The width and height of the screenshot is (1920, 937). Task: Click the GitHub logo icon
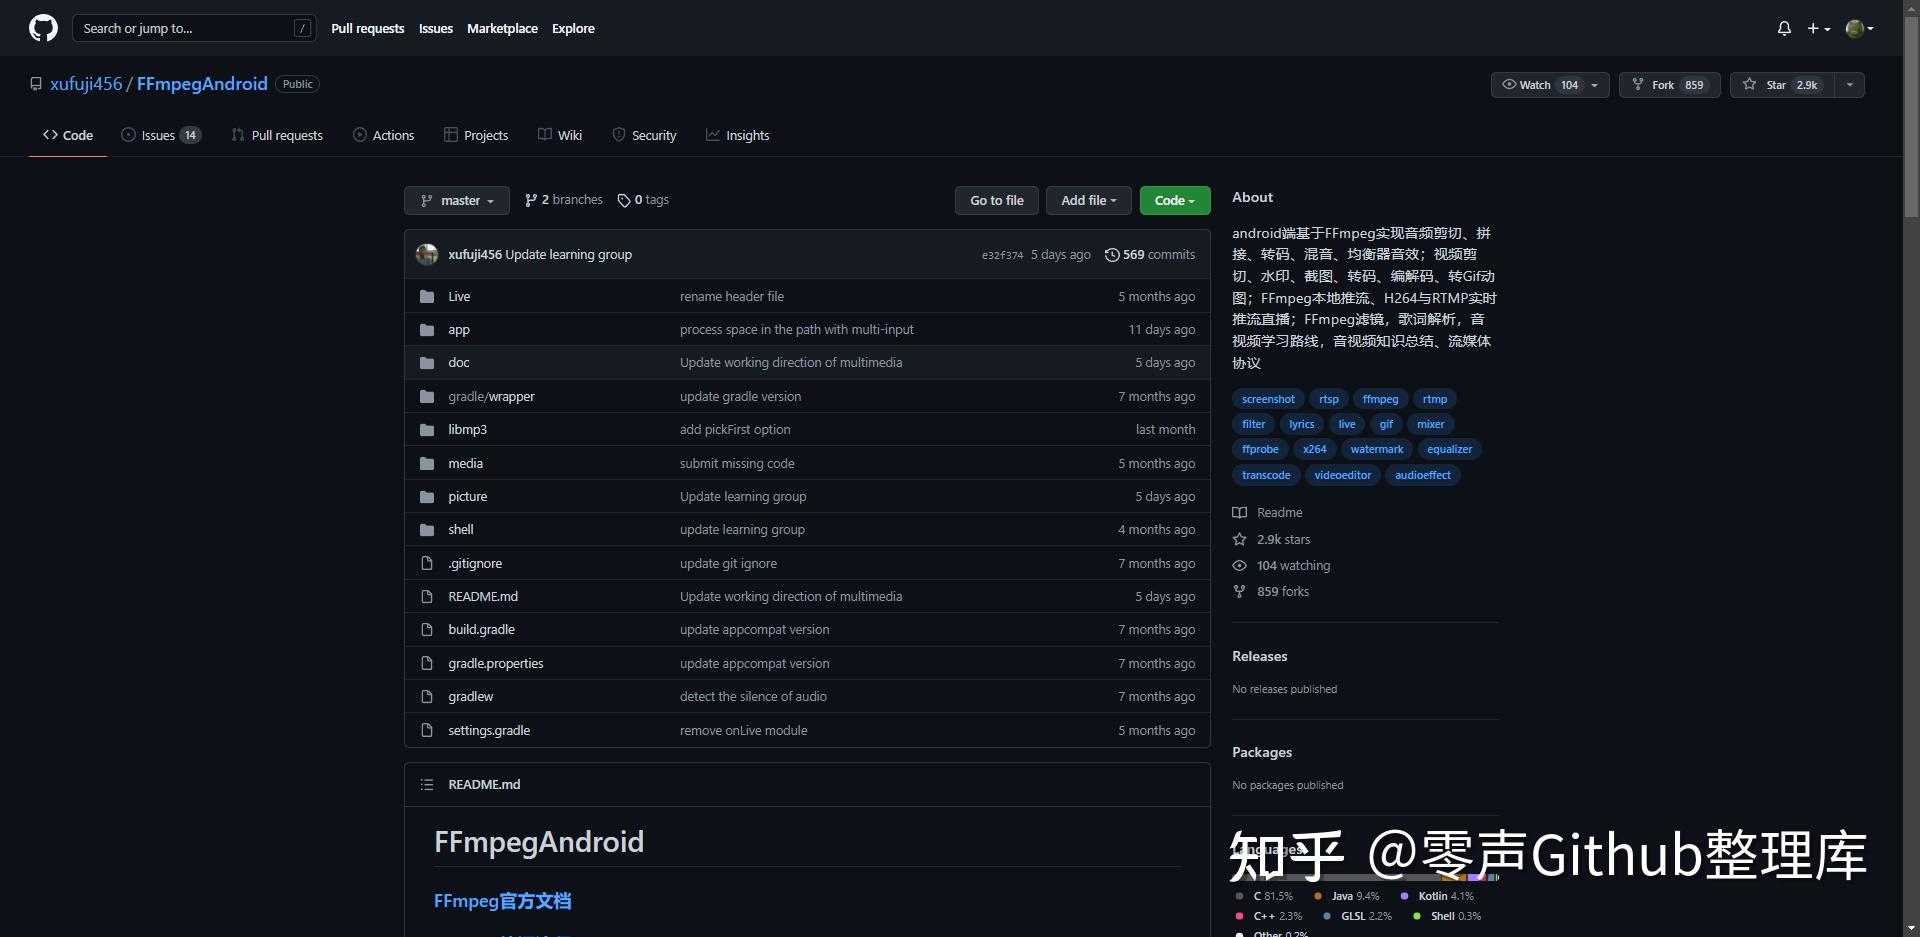[x=42, y=28]
